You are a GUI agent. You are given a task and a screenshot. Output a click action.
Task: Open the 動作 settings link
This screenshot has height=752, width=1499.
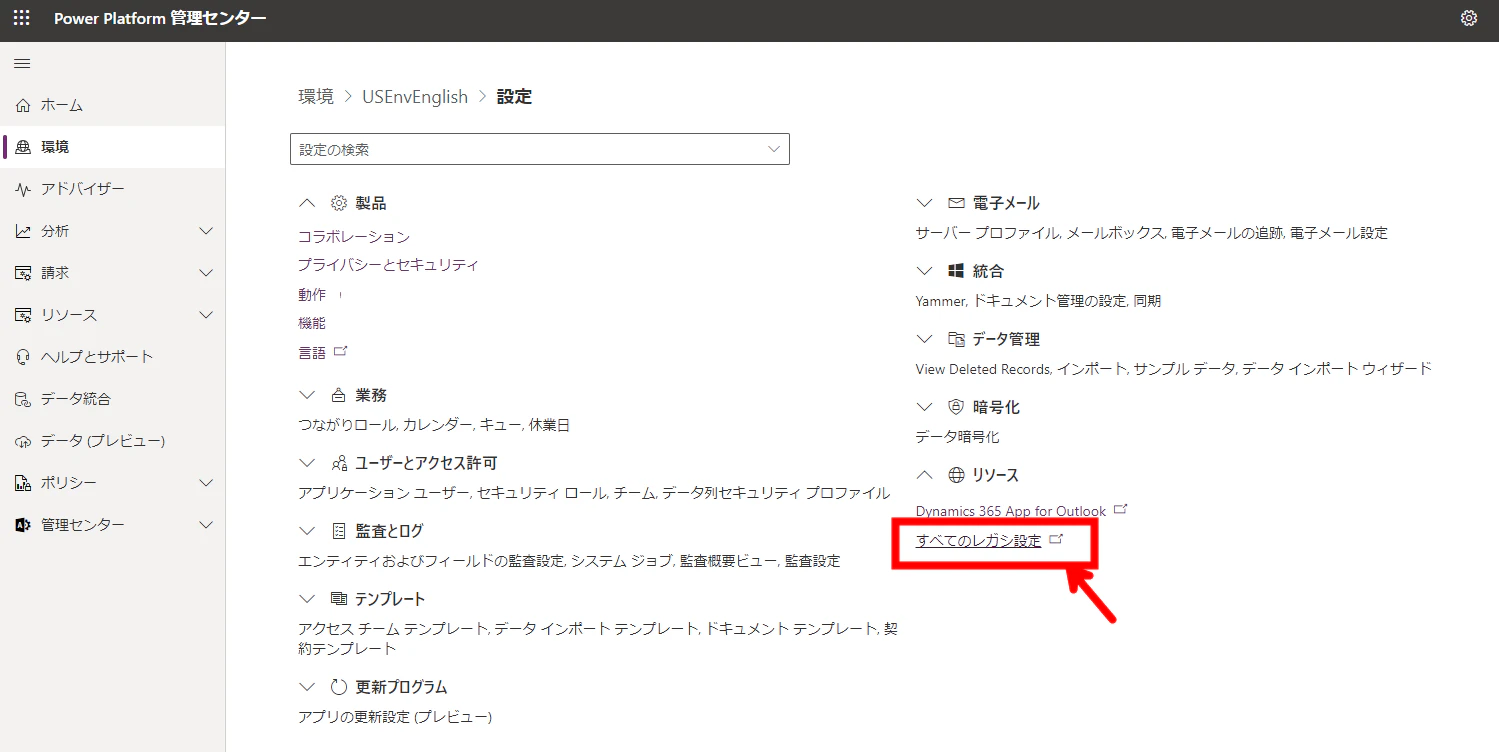click(x=312, y=295)
